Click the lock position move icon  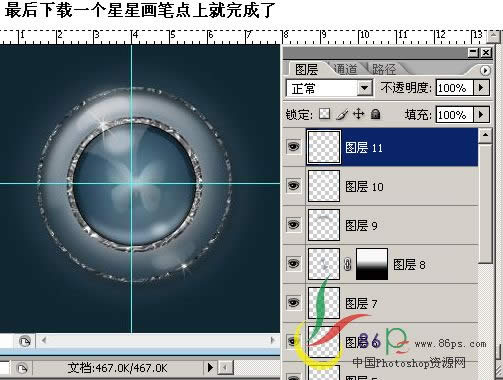[359, 114]
